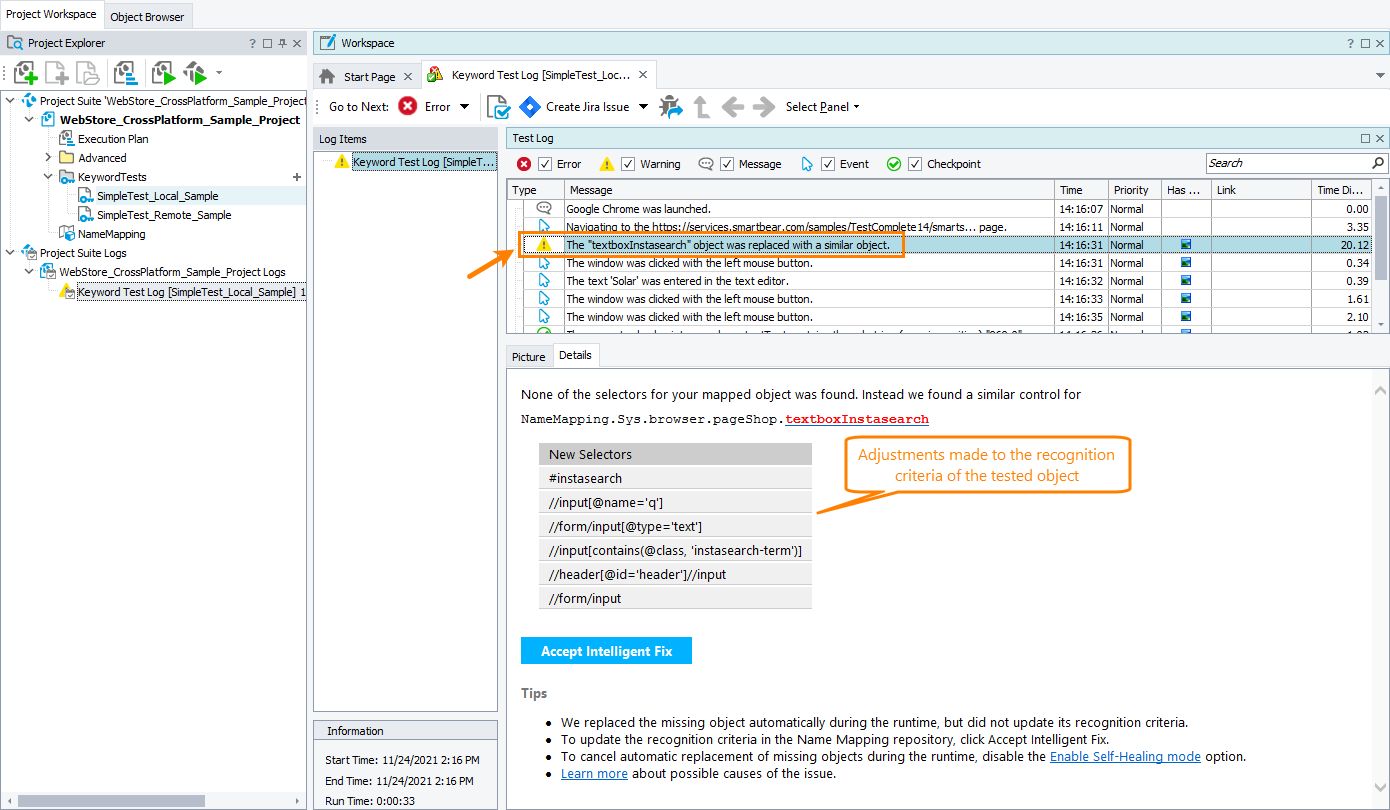Viewport: 1390px width, 810px height.
Task: Click the forward navigation arrow in the log toolbar
Action: [761, 107]
